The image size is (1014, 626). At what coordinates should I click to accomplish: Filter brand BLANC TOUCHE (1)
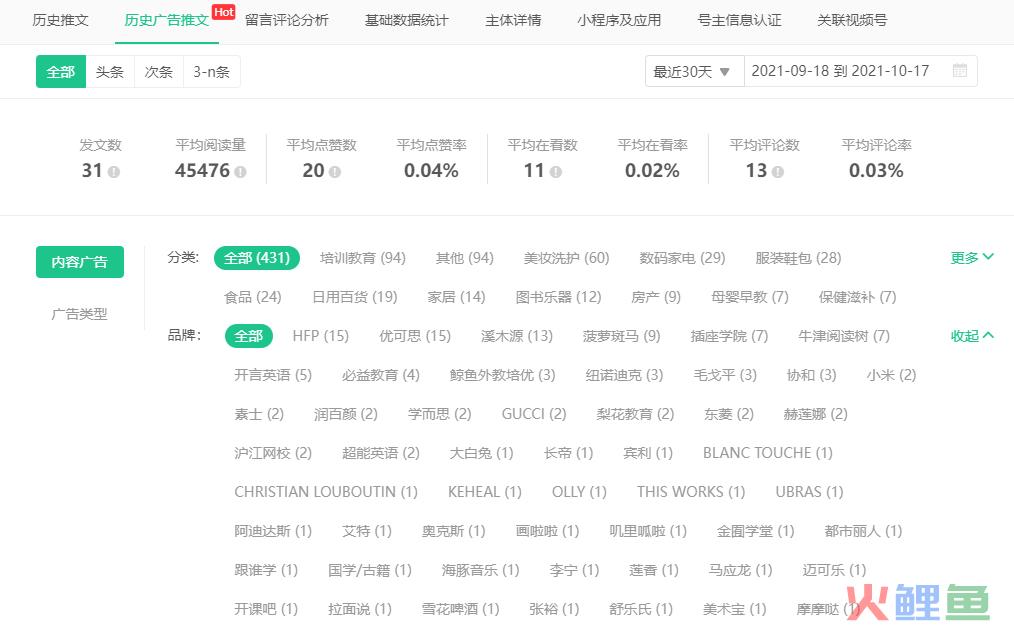(768, 453)
